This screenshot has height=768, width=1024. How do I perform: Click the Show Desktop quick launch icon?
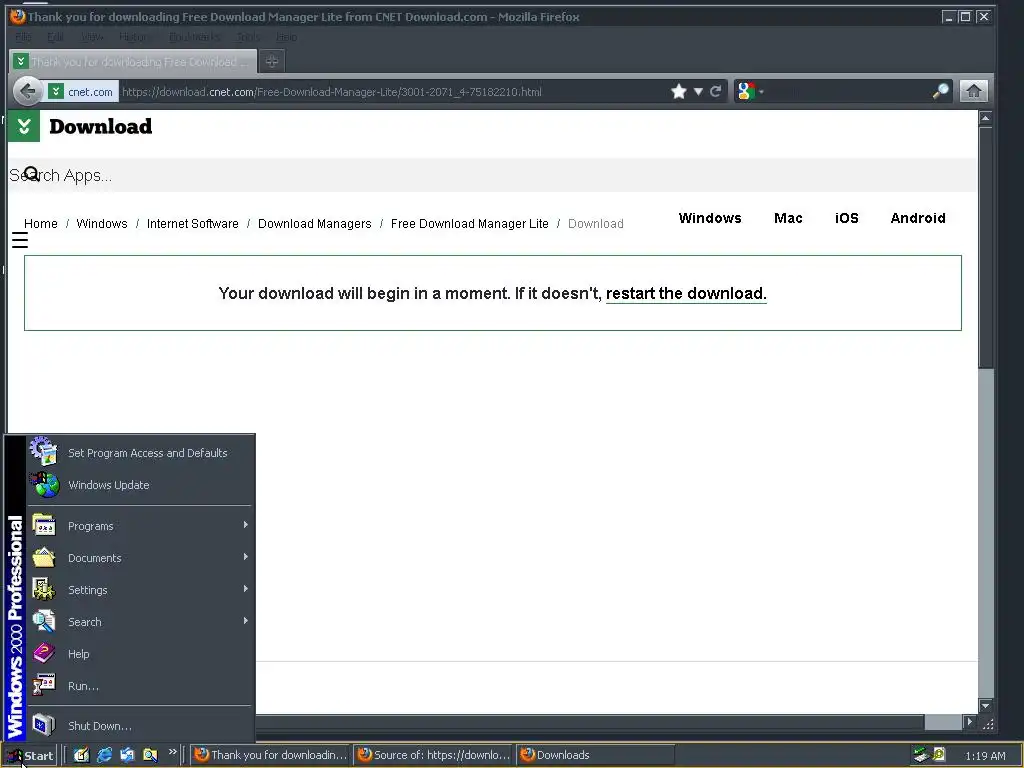coord(81,755)
